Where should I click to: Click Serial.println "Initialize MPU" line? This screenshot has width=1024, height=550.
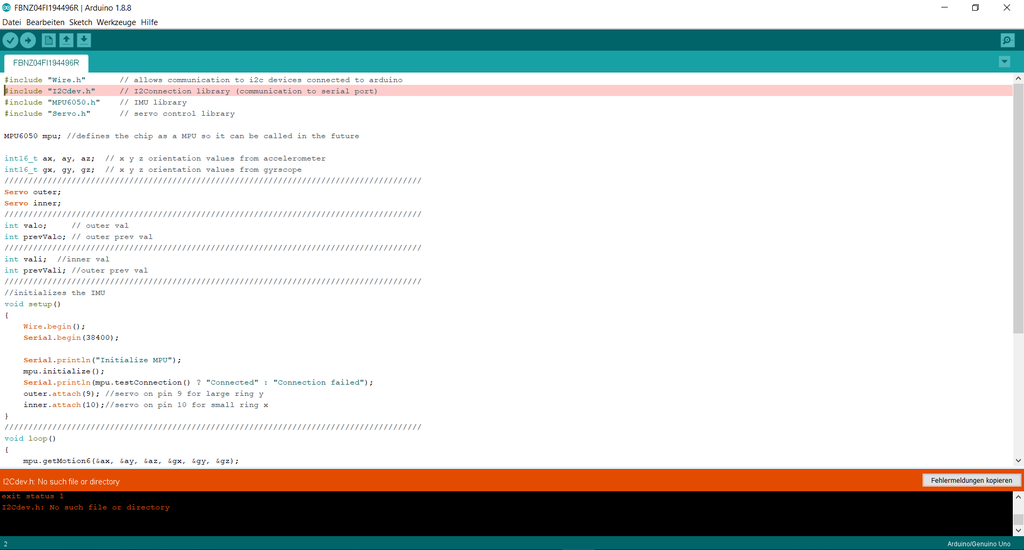(103, 361)
